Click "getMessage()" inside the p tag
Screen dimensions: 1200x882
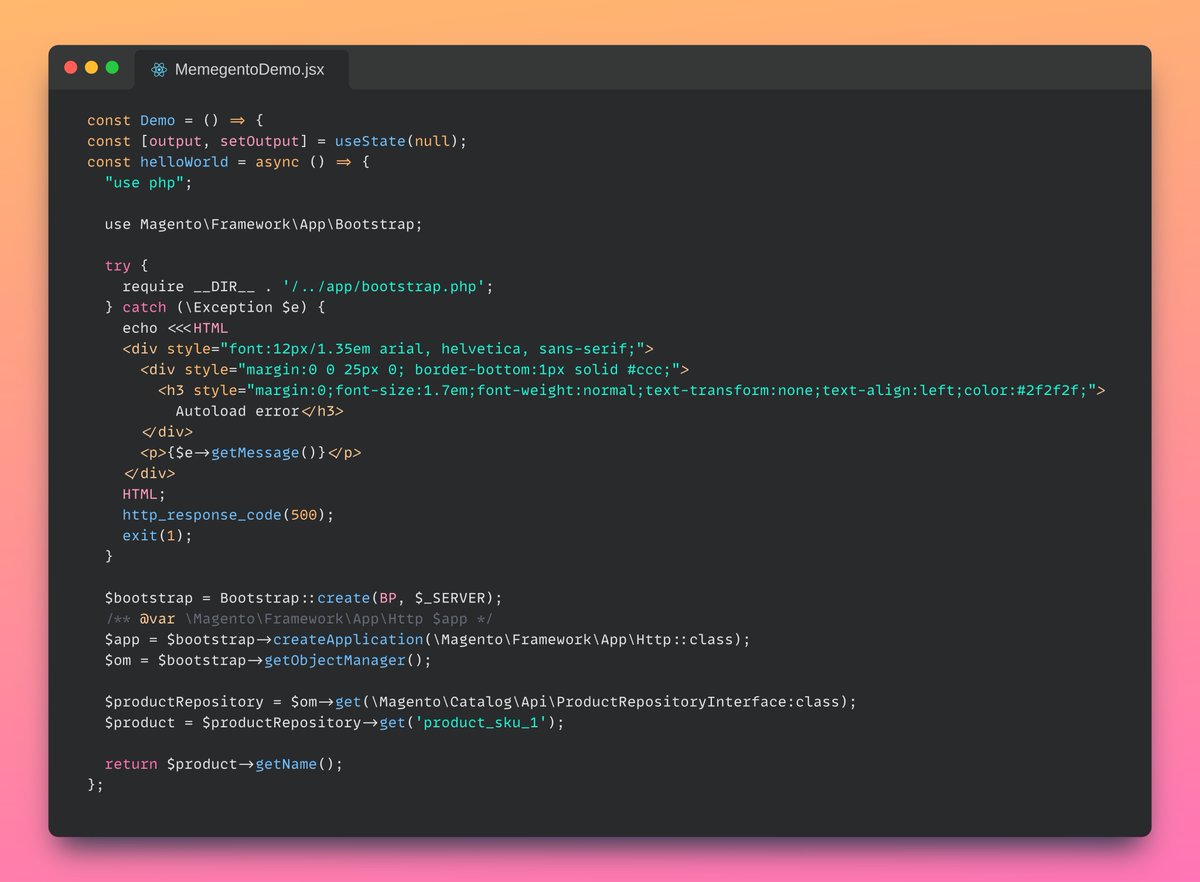pyautogui.click(x=264, y=453)
